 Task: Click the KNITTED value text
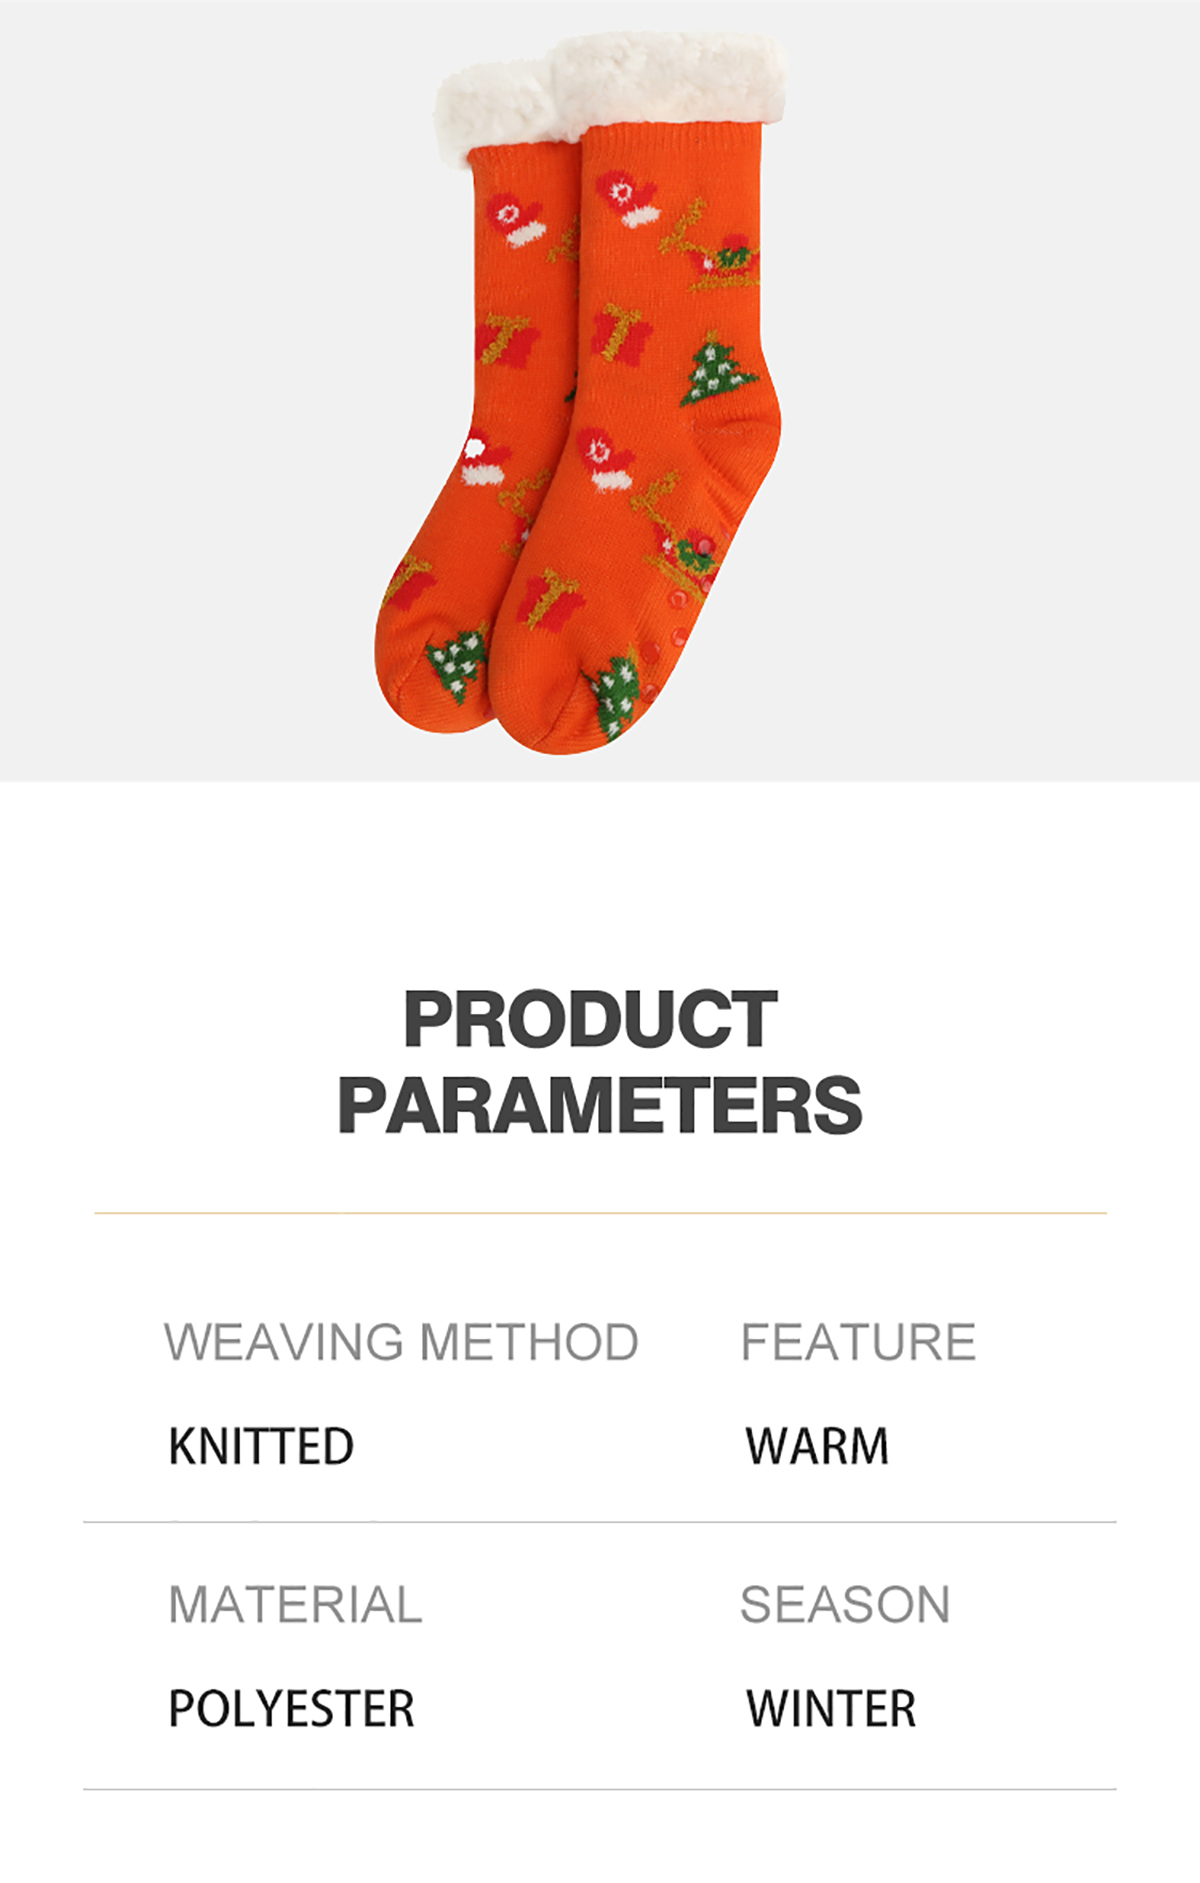(x=261, y=1446)
